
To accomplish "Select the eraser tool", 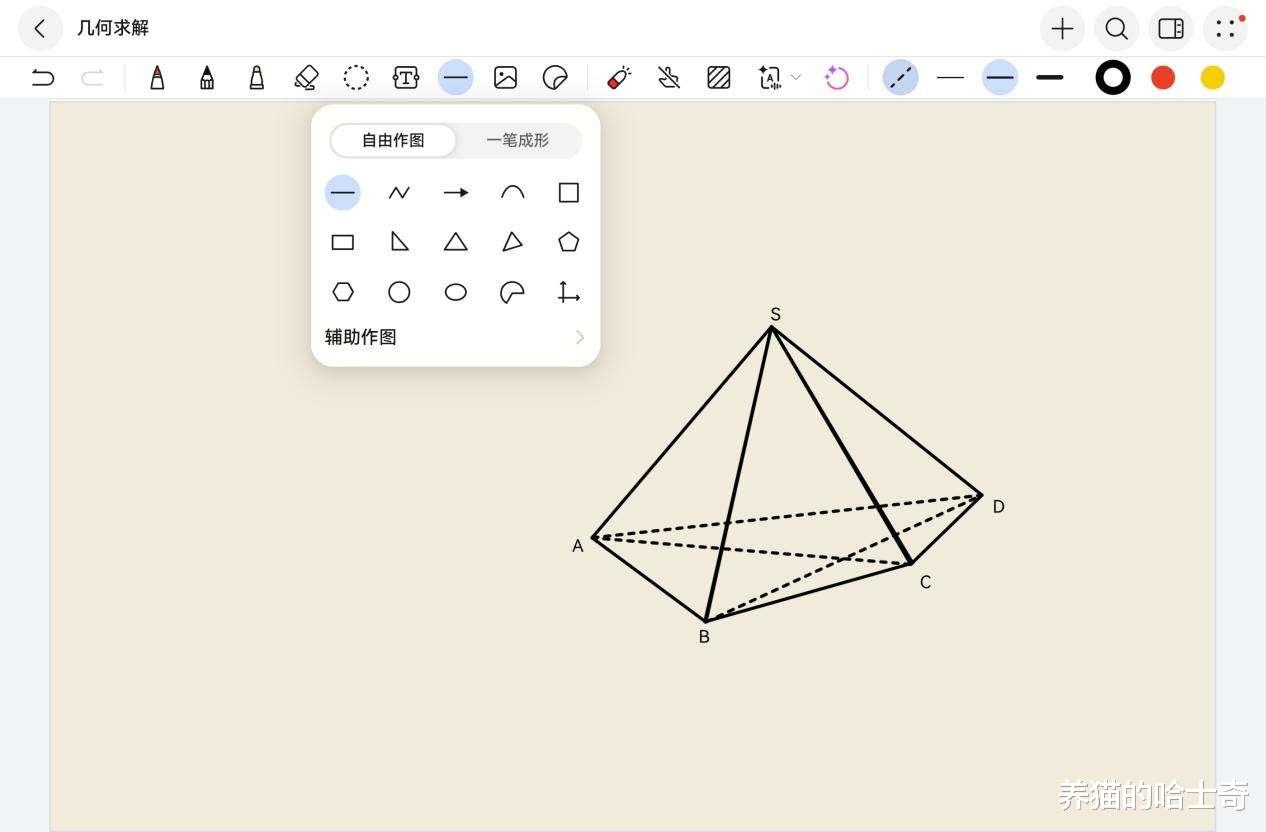I will [306, 77].
